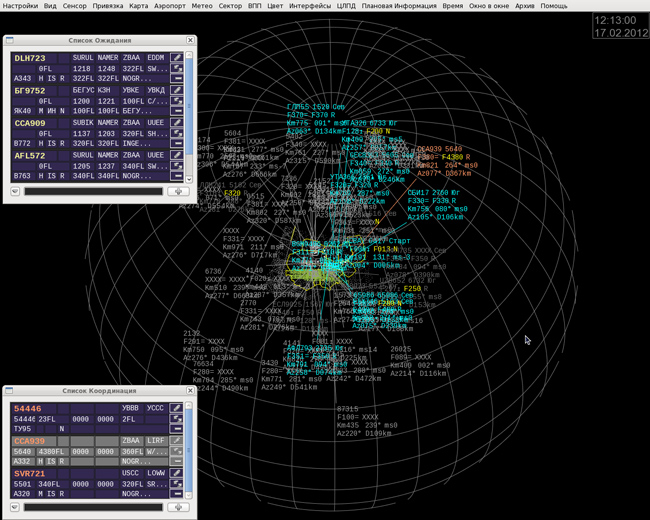The image size is (650, 520).
Task: Click scroll-down arrow in Список Координация
Action: (189, 495)
